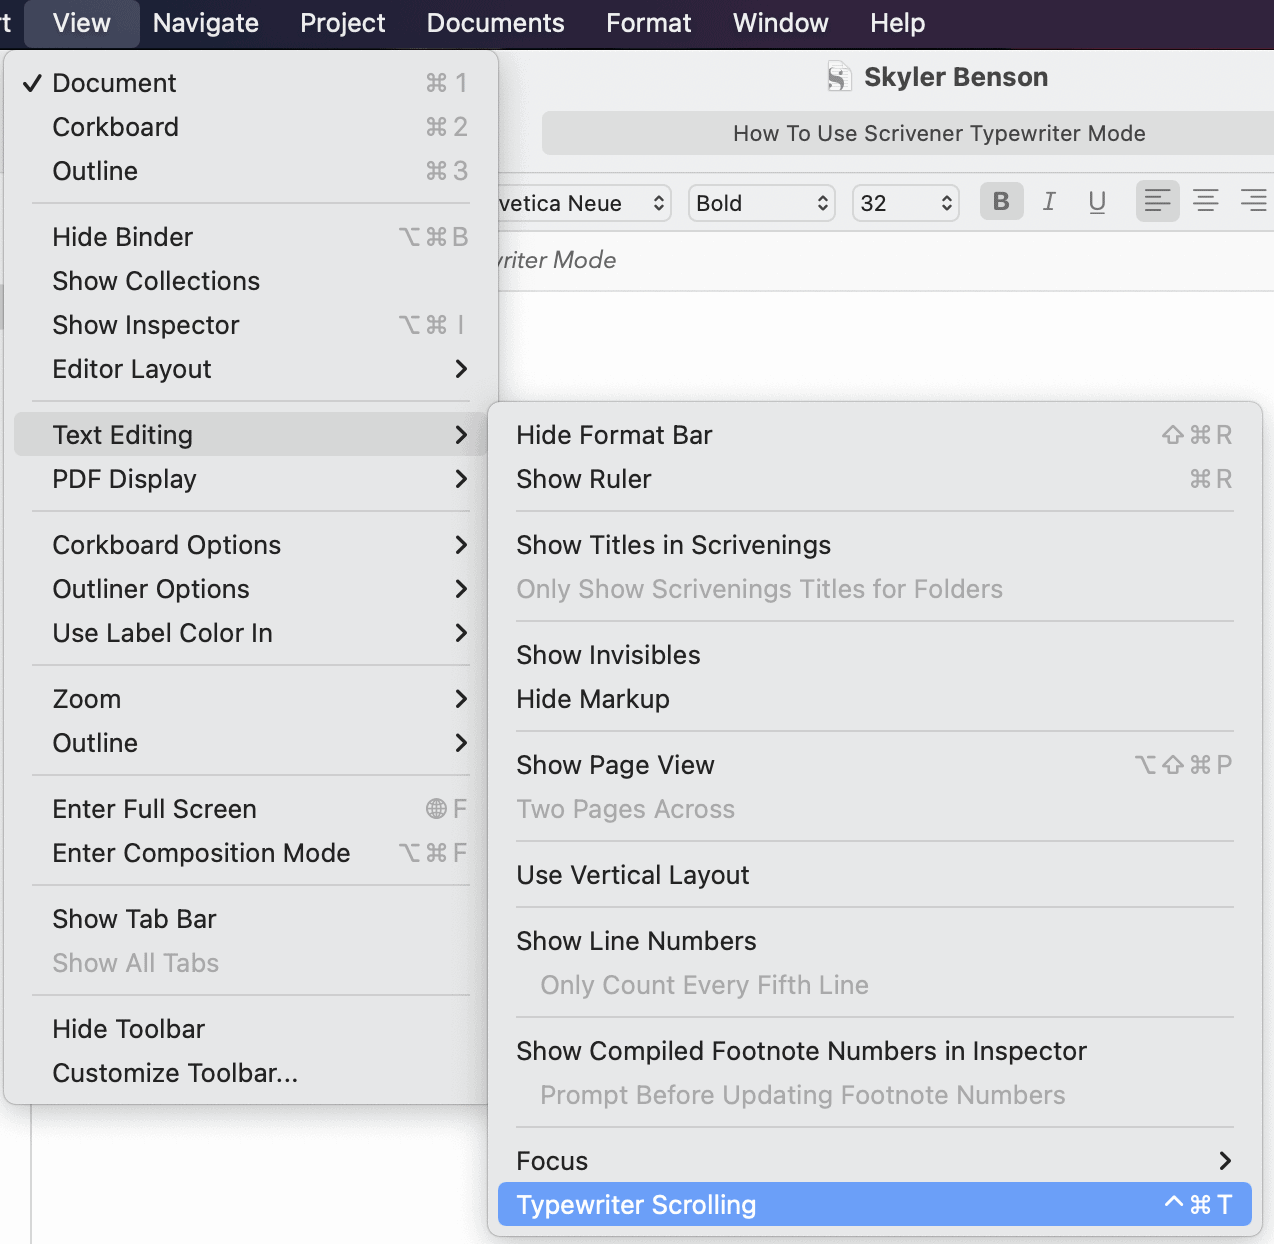
Task: Select center text alignment icon
Action: [x=1205, y=202]
